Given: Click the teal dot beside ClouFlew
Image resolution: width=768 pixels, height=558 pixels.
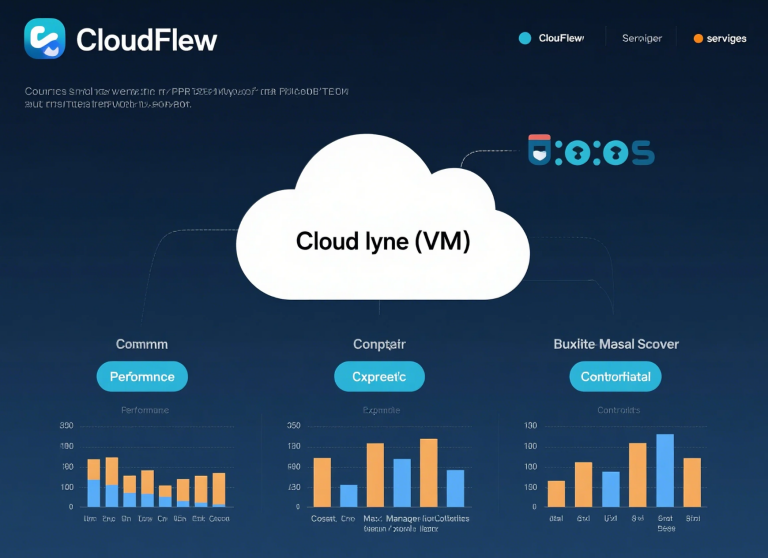Looking at the screenshot, I should 524,38.
